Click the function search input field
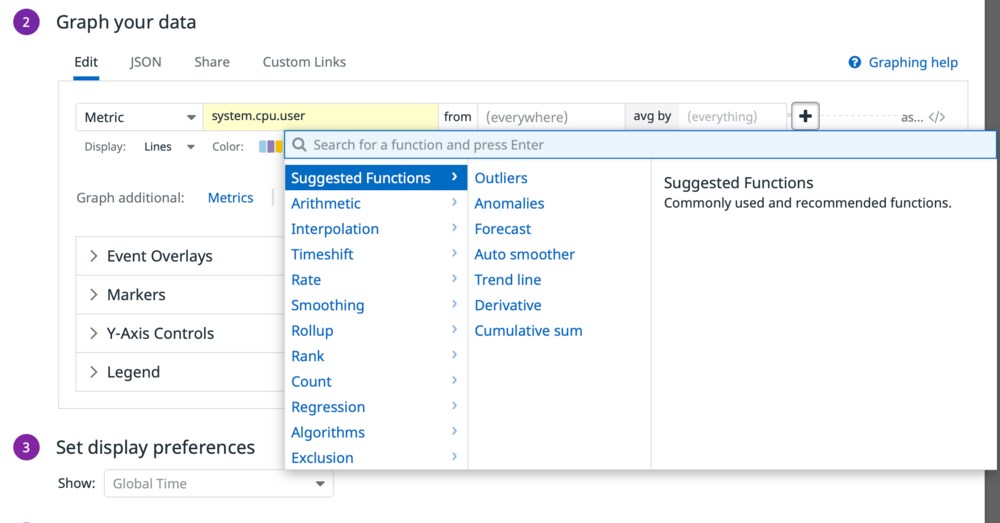The width and height of the screenshot is (1000, 523). 640,145
